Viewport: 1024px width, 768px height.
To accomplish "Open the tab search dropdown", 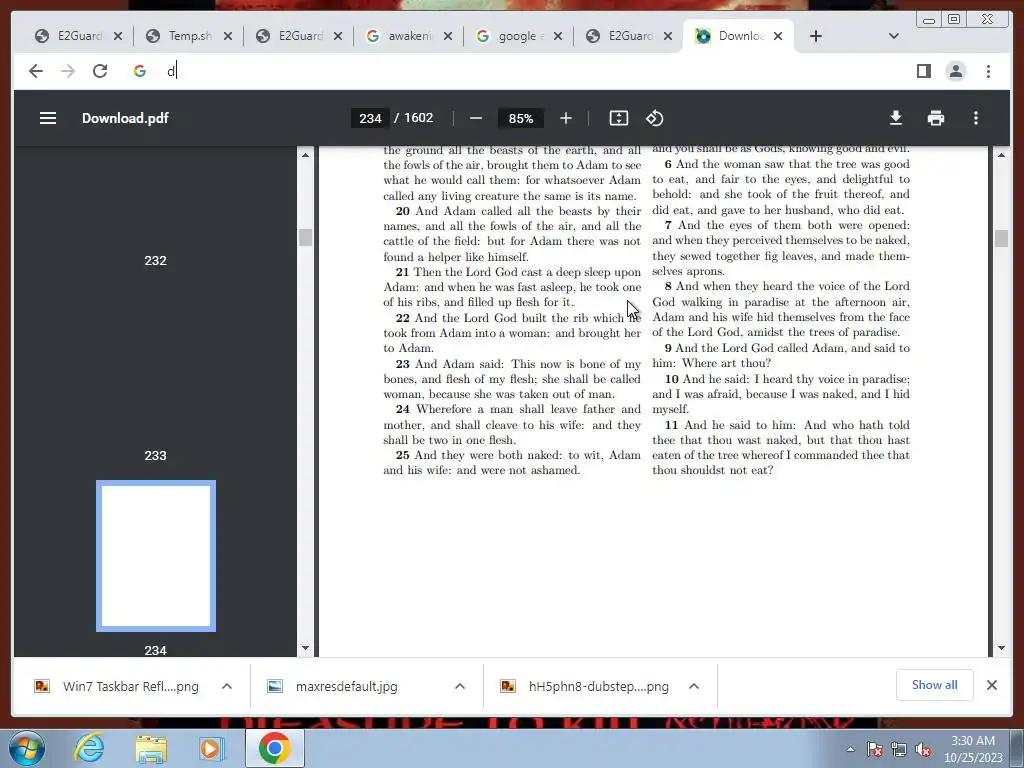I will 893,36.
